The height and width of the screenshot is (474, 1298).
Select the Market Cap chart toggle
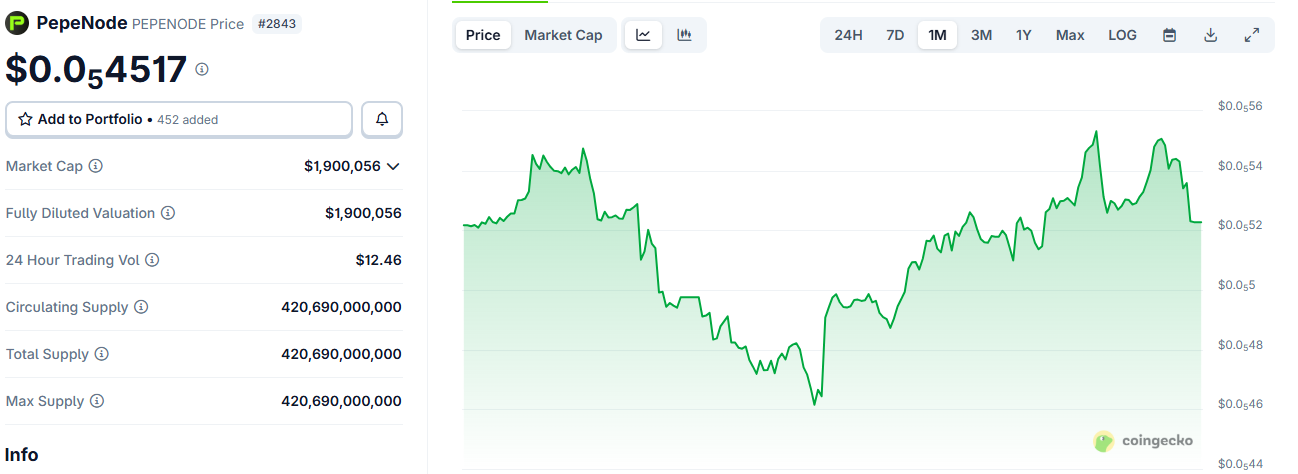563,35
